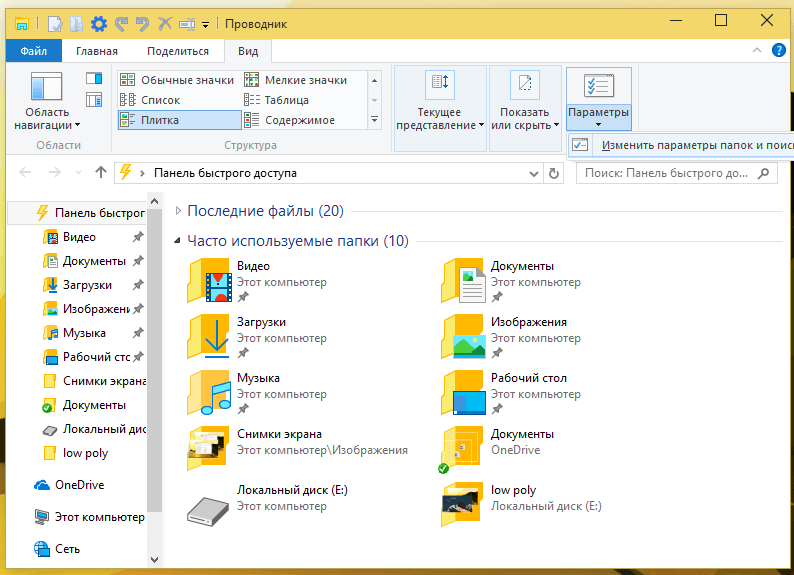Collapse Часто используемые папки group

(x=177, y=241)
